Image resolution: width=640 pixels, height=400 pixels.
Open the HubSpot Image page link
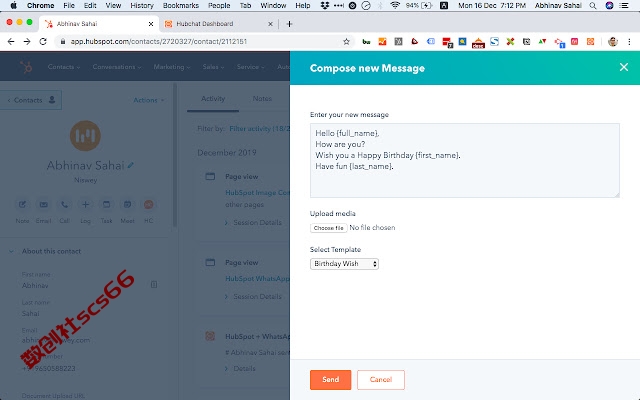point(257,193)
